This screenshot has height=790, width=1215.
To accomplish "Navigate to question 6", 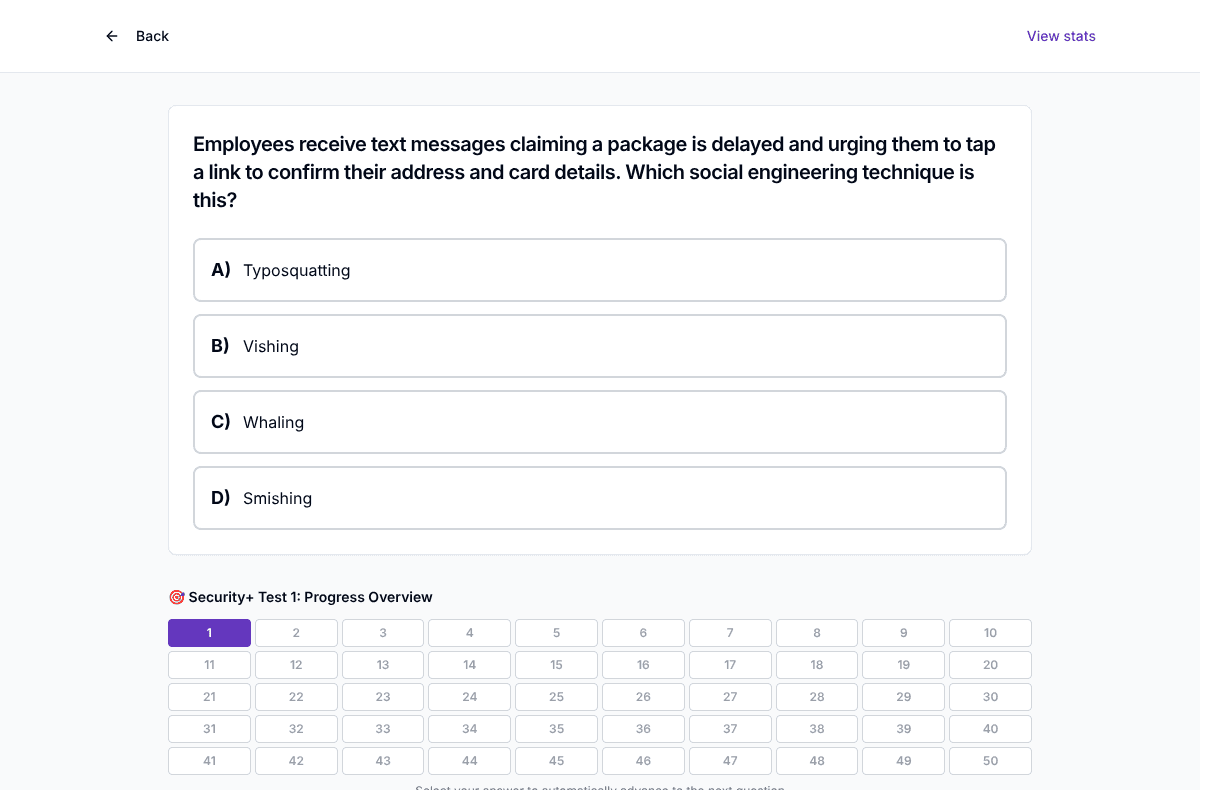I will (643, 633).
